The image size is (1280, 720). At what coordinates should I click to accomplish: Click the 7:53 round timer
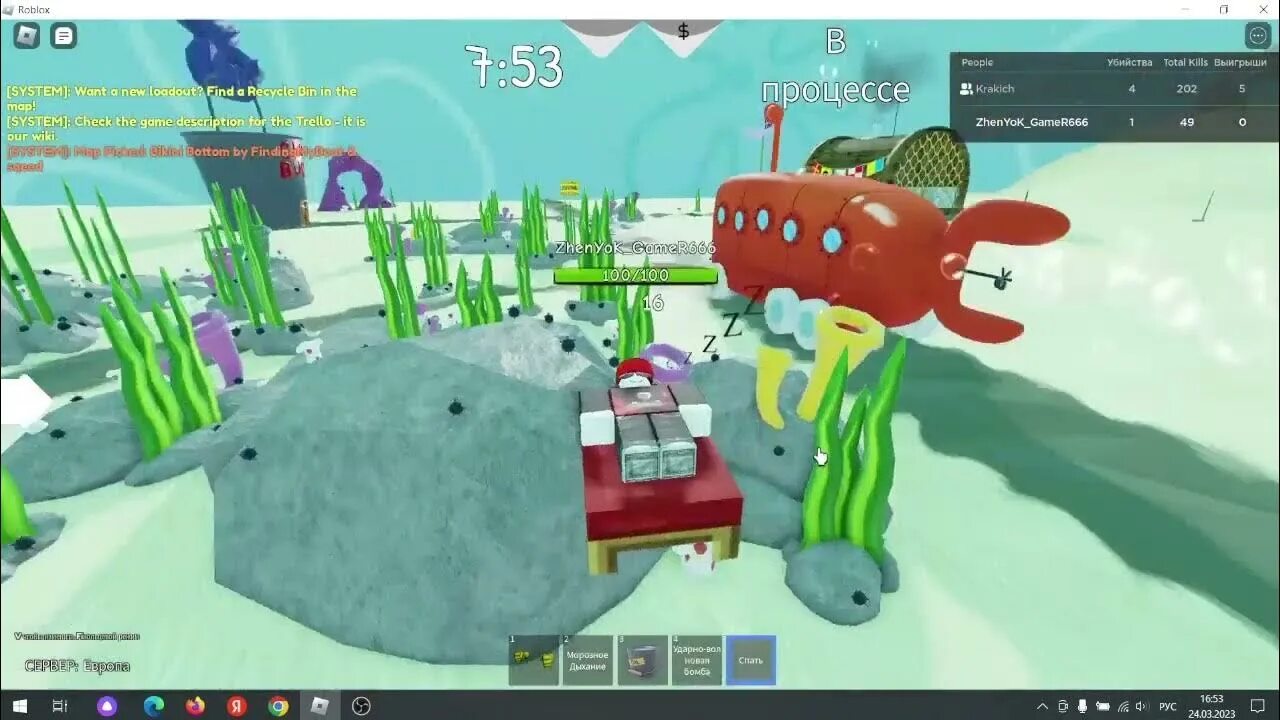[515, 68]
